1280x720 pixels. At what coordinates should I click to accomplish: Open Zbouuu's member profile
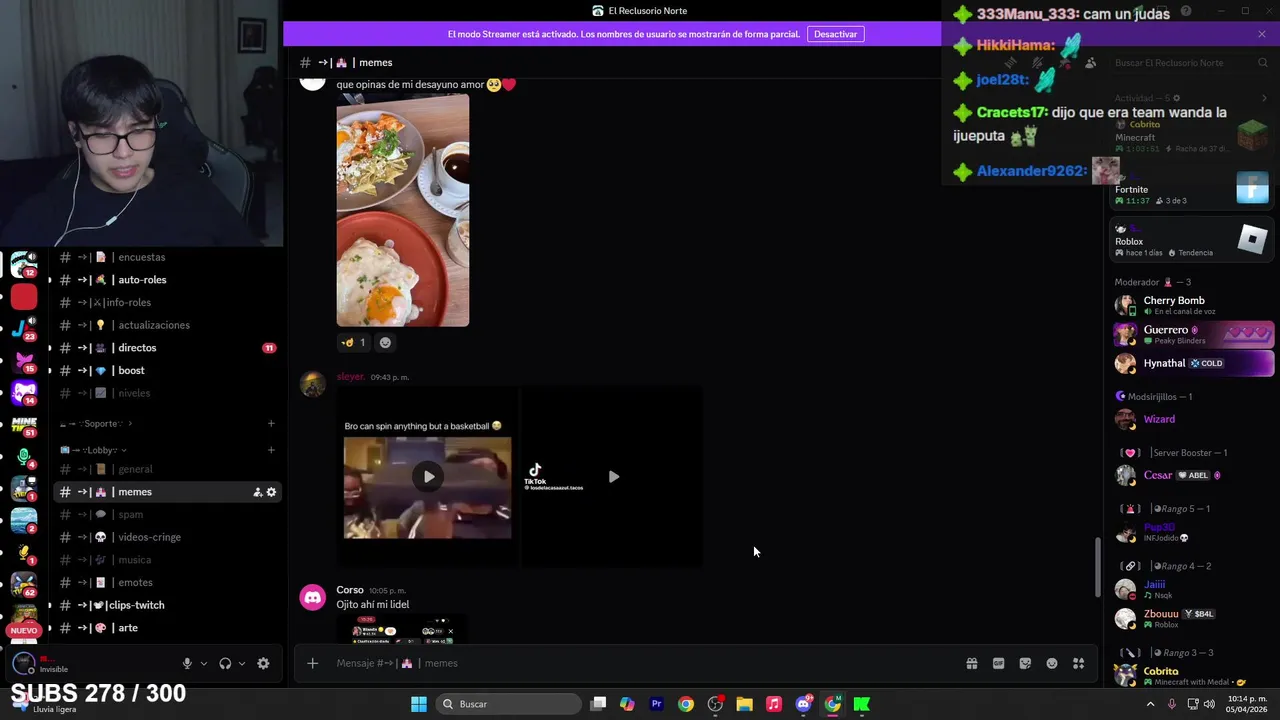click(1194, 618)
